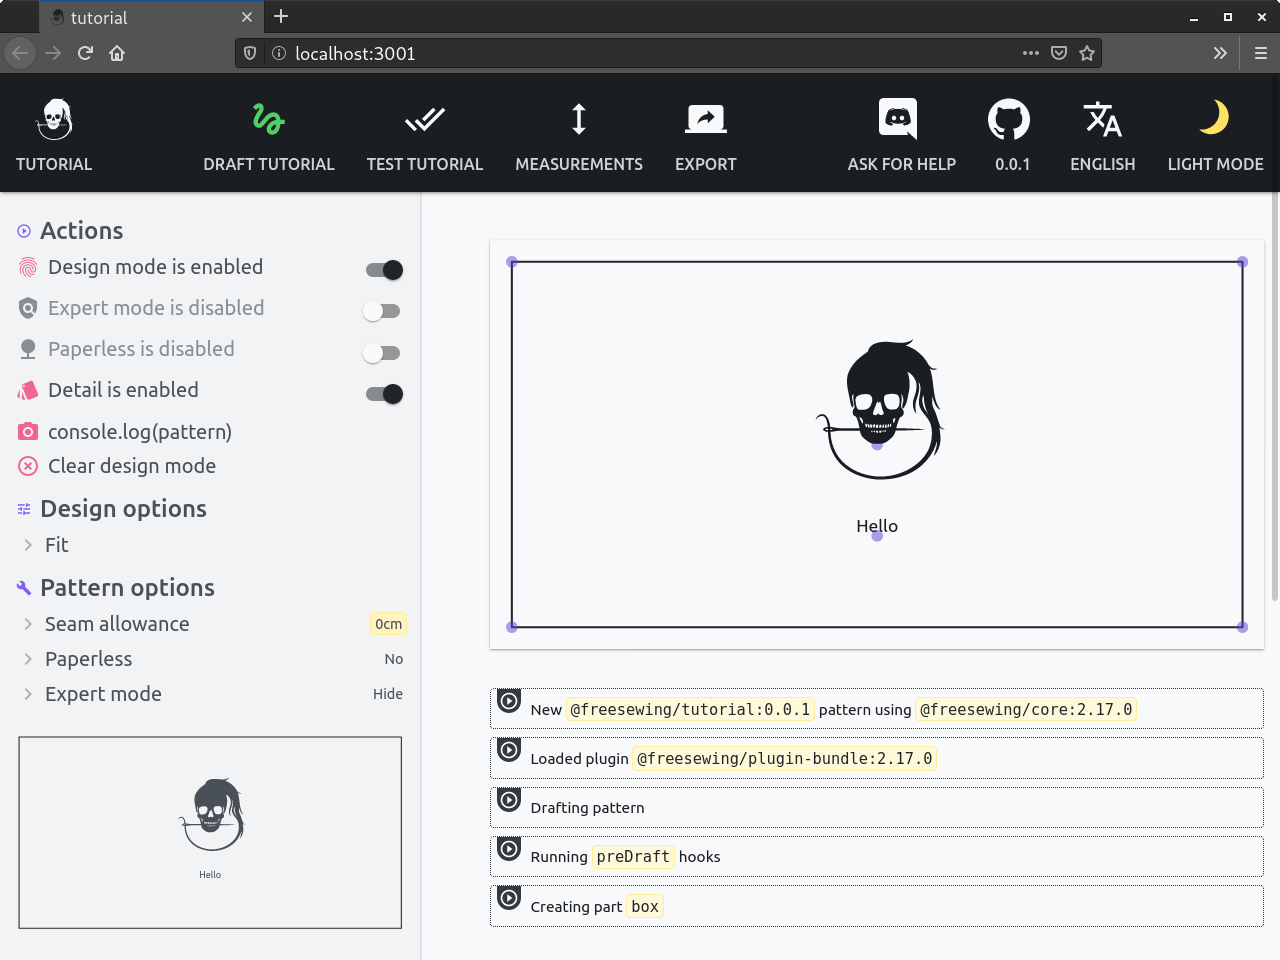The width and height of the screenshot is (1280, 960).
Task: Click the play icon on the 'Running preDraft hooks' entry
Action: click(509, 849)
